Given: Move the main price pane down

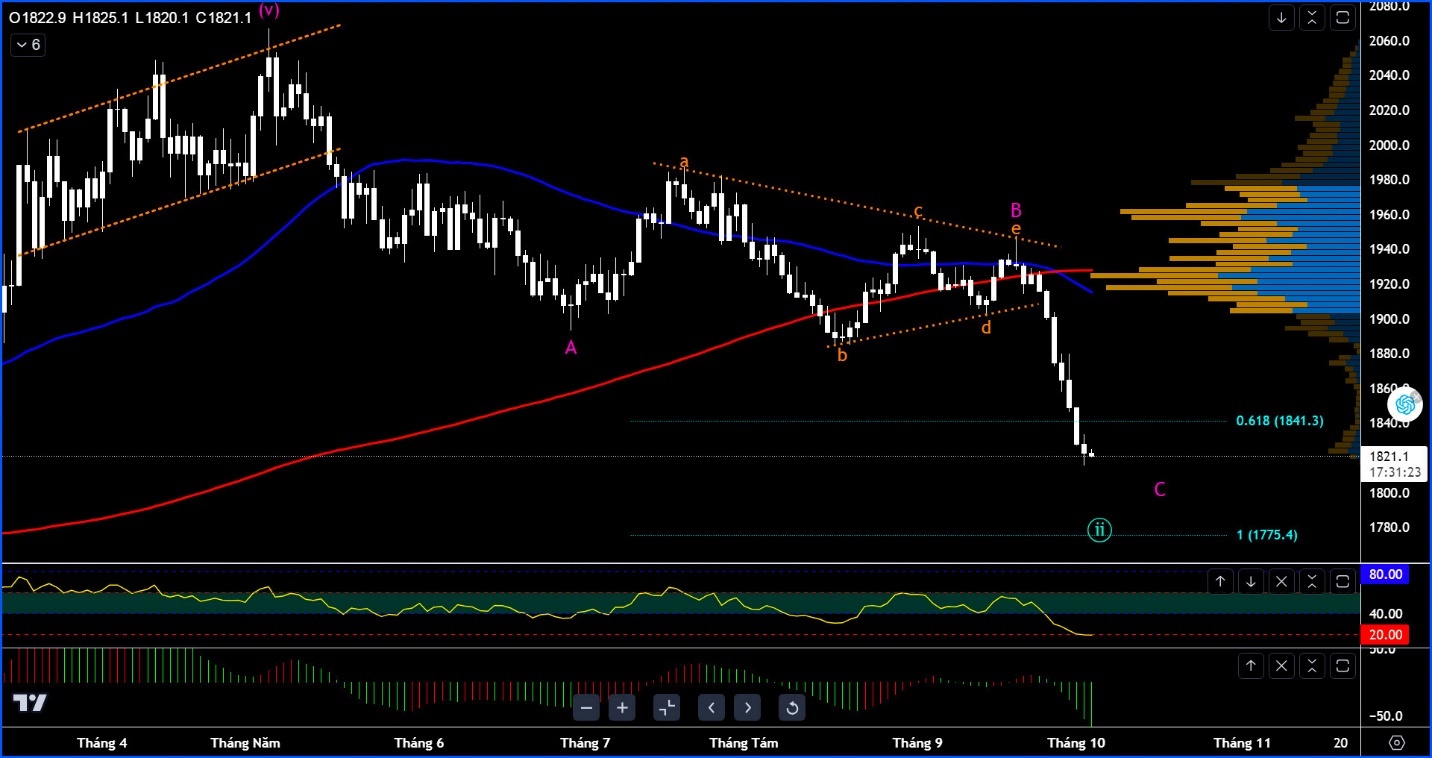Looking at the screenshot, I should [x=1281, y=17].
